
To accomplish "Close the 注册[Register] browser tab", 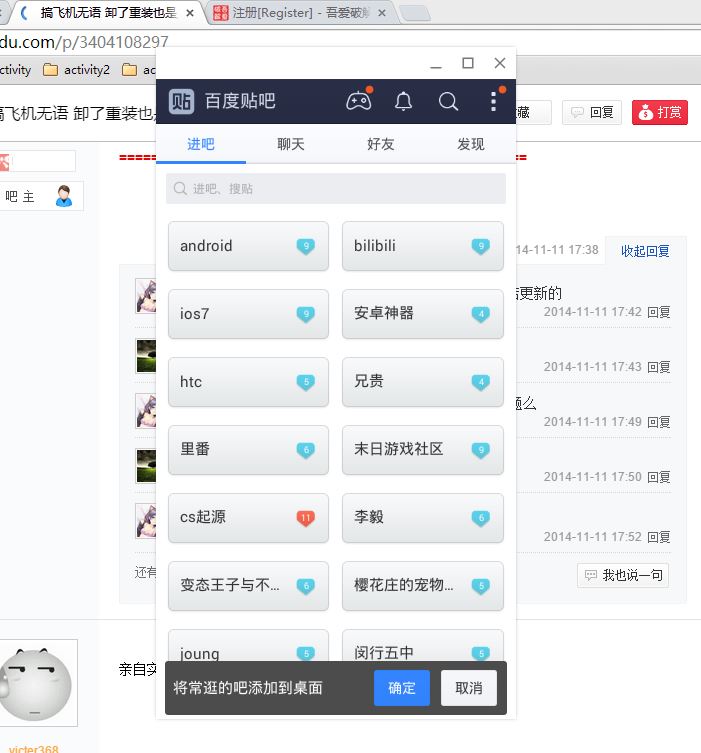I will tap(382, 13).
